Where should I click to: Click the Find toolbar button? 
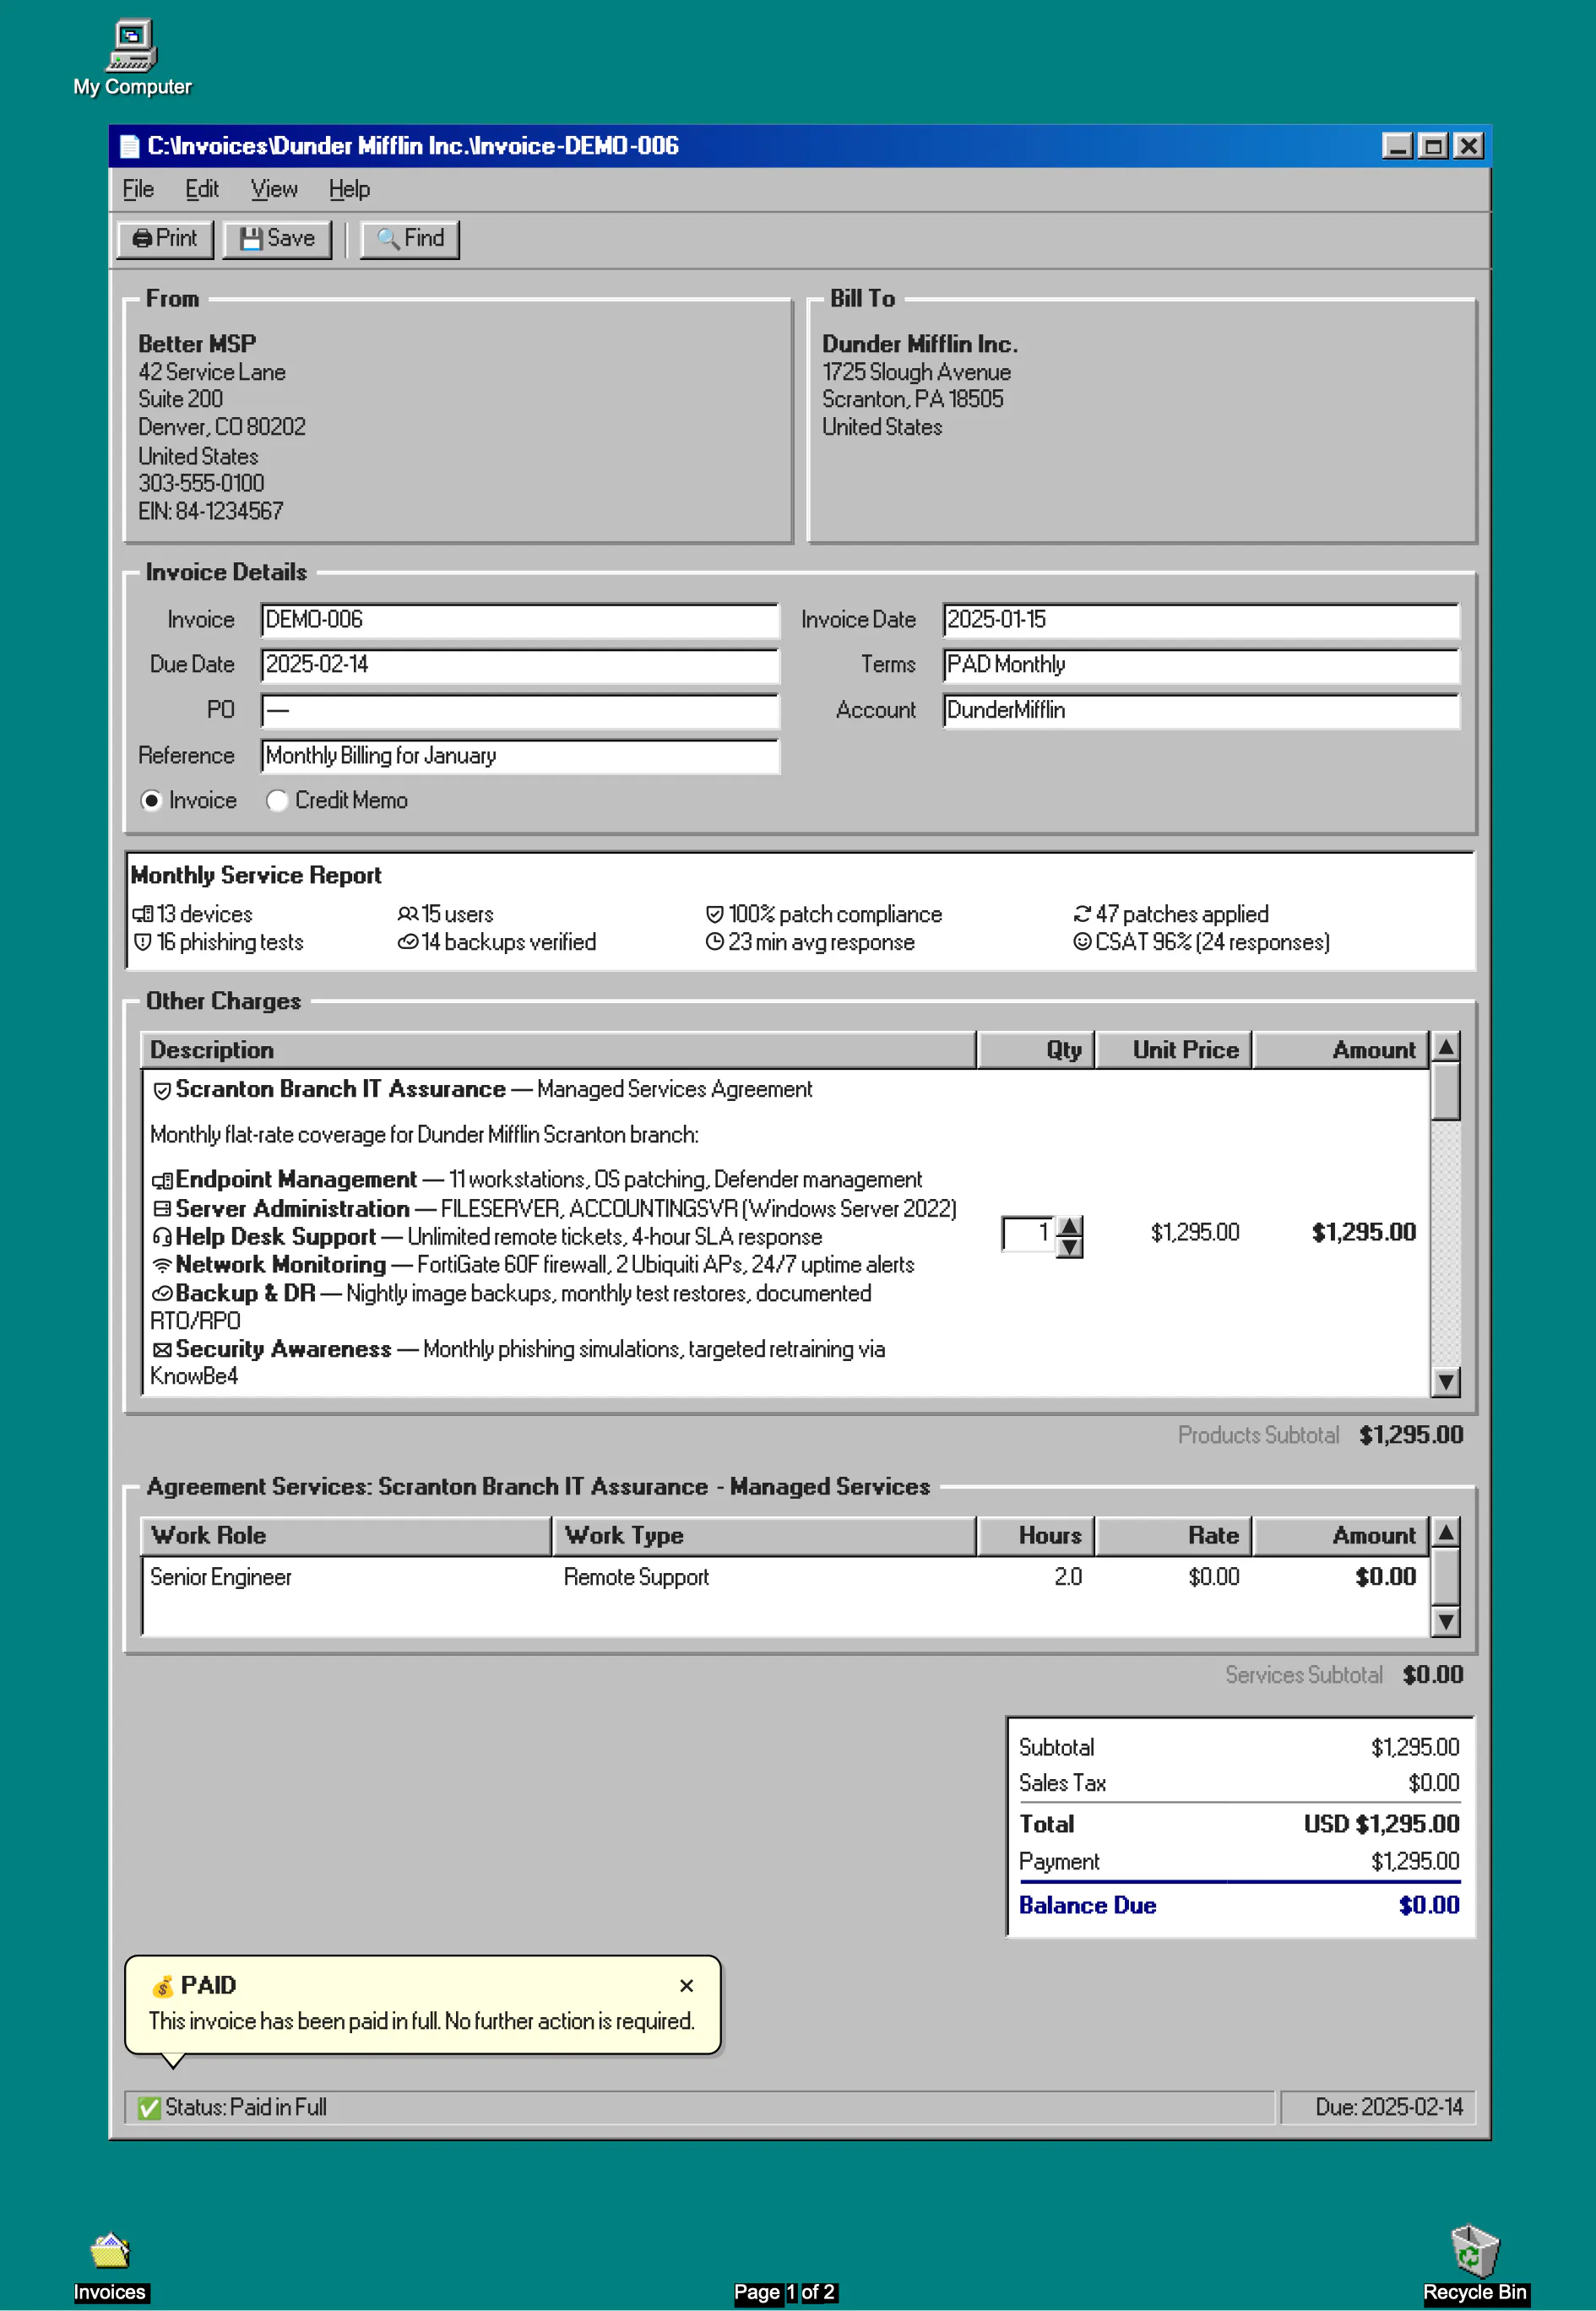pyautogui.click(x=410, y=239)
